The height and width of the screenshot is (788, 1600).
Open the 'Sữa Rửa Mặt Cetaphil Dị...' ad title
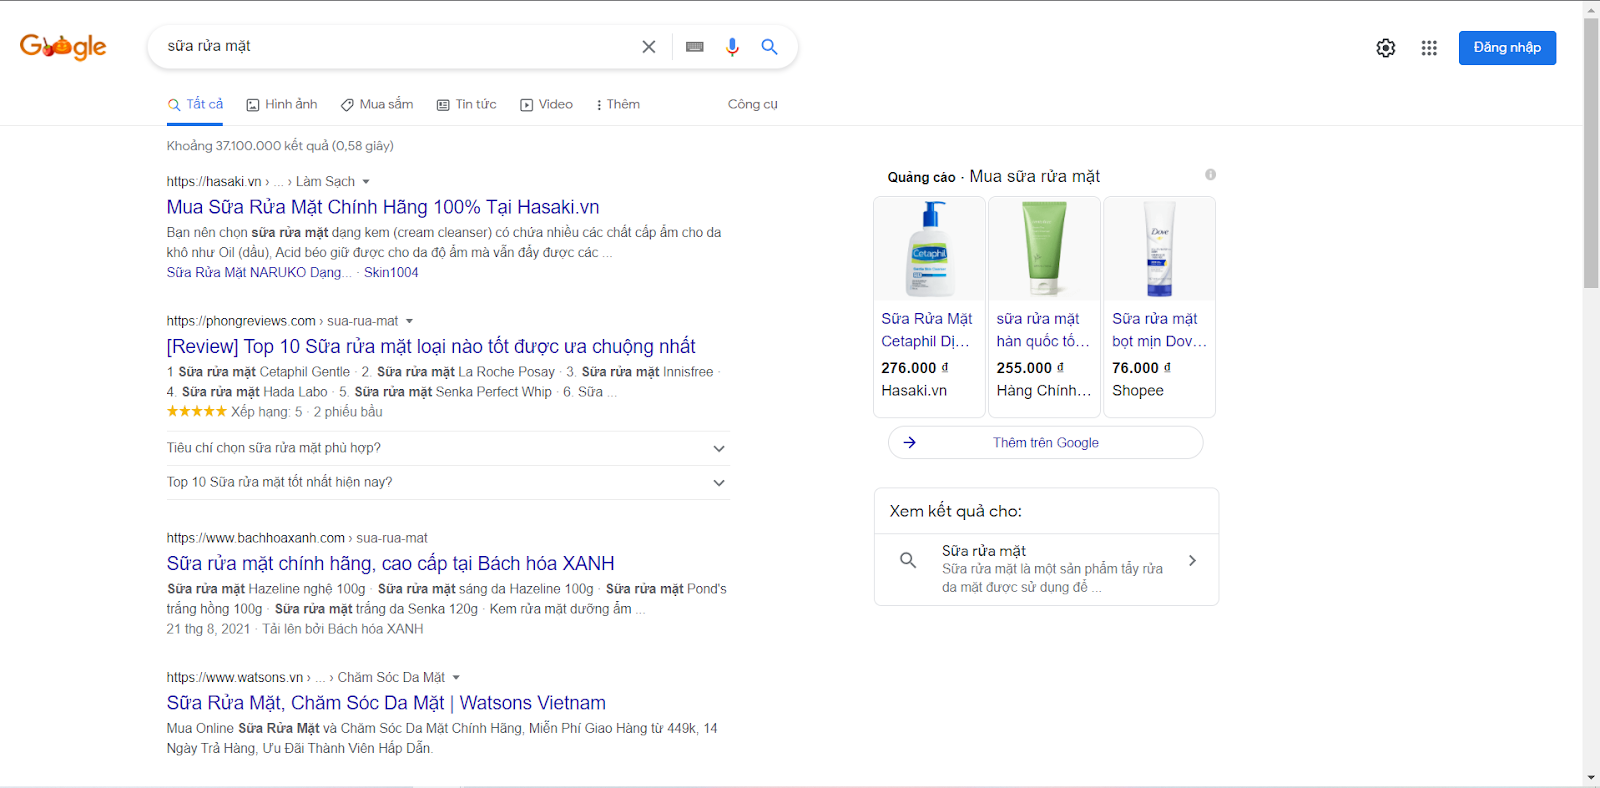[x=927, y=330]
